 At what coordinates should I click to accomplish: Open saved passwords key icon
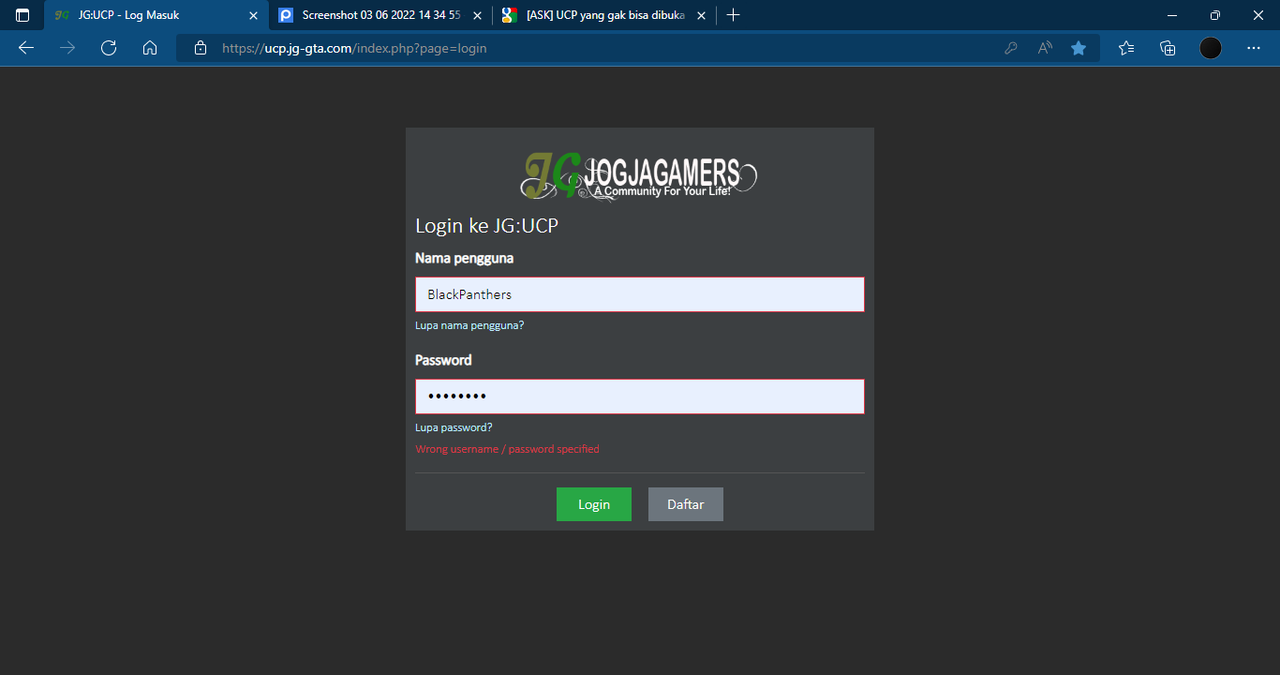click(1011, 47)
